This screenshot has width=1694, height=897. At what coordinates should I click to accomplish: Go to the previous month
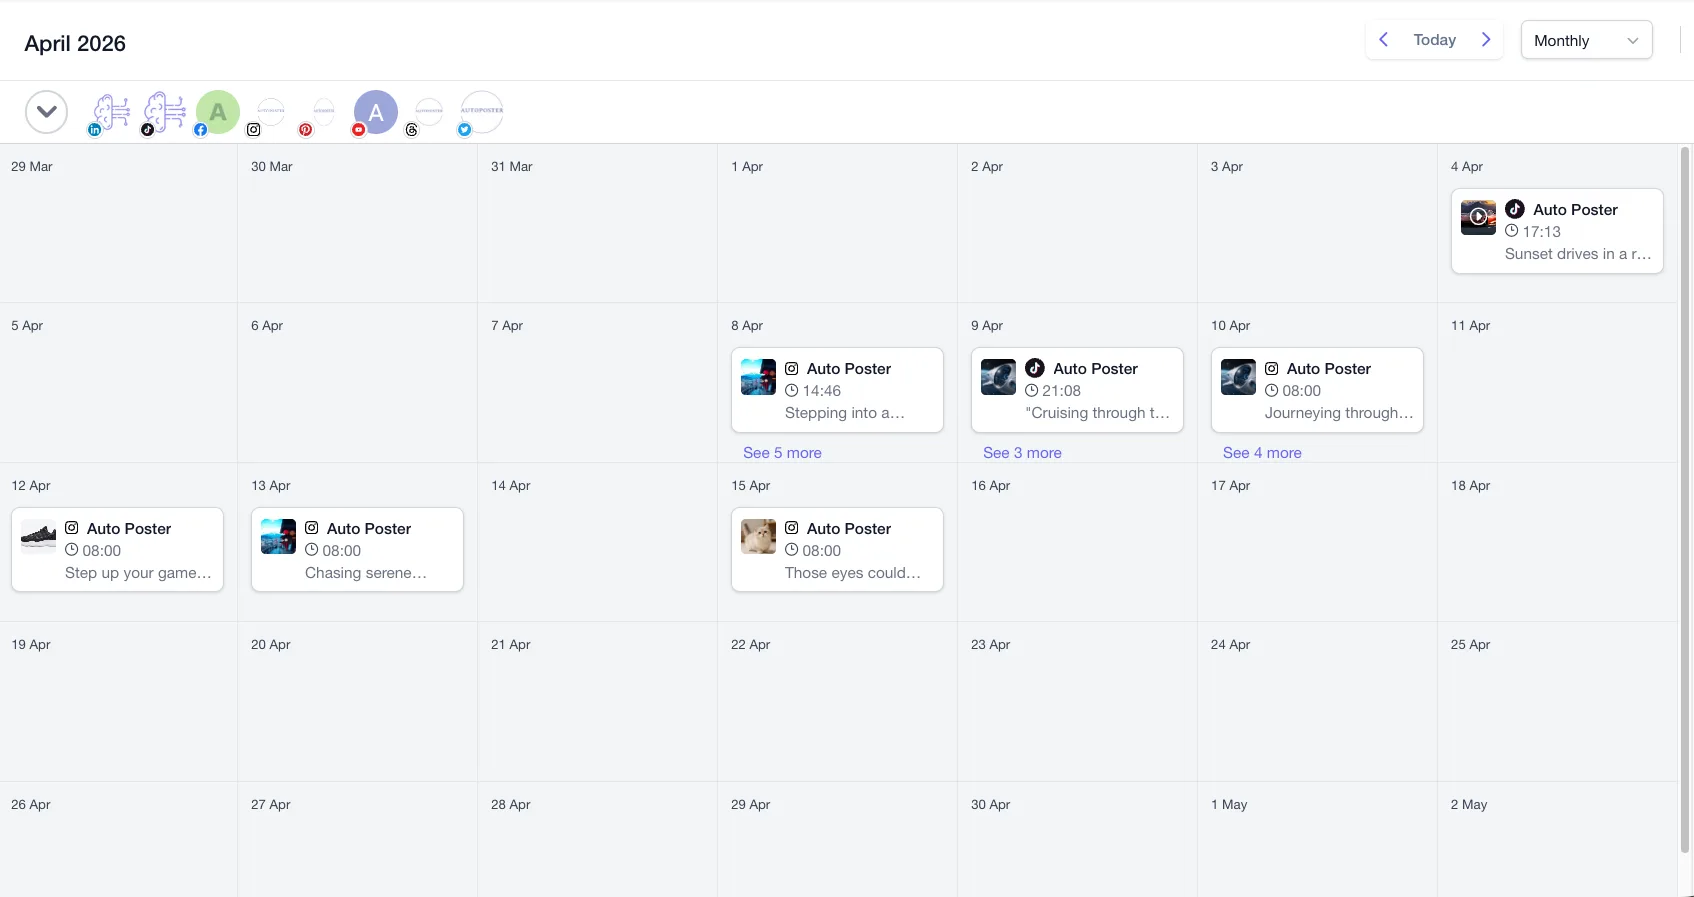(x=1384, y=40)
